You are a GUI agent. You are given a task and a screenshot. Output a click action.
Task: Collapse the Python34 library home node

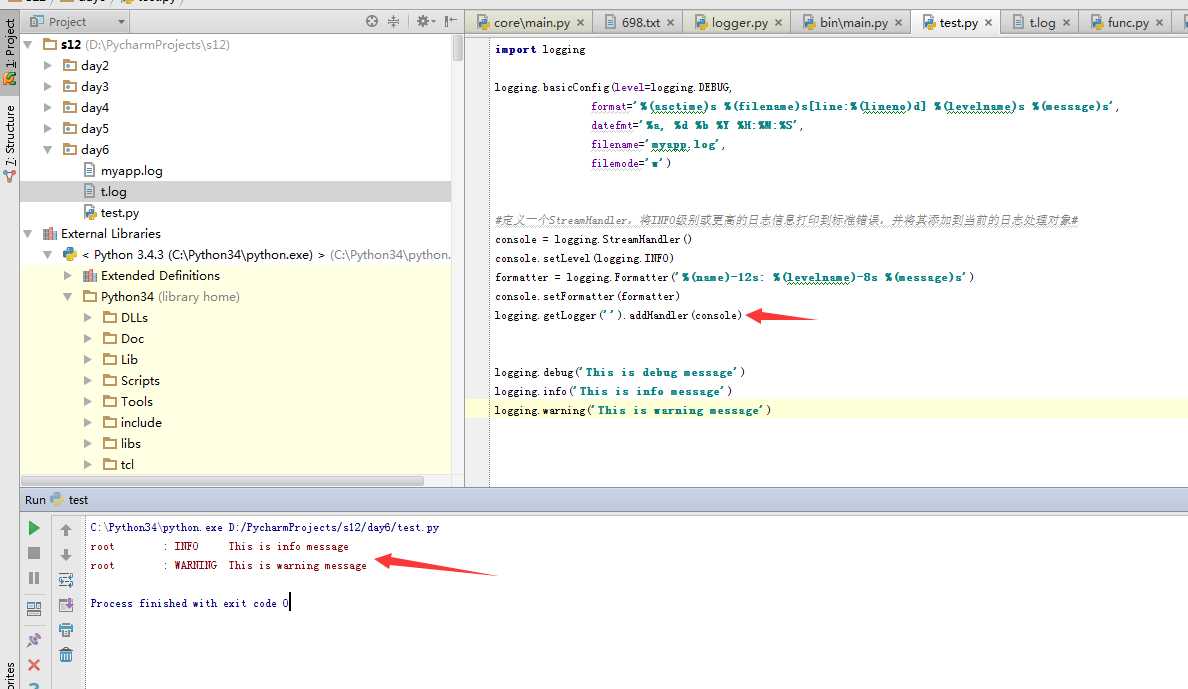coord(67,297)
